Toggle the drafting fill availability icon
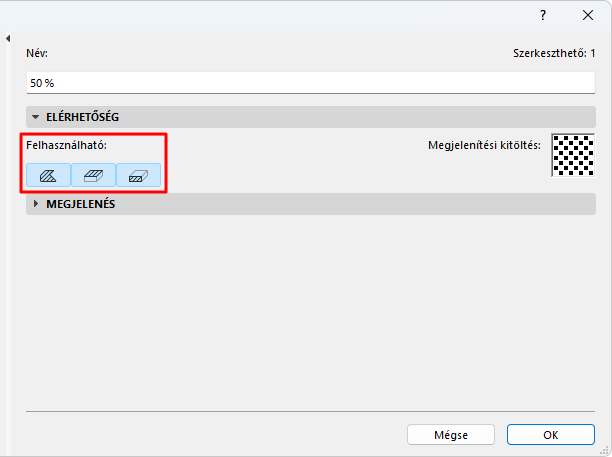 [x=49, y=175]
